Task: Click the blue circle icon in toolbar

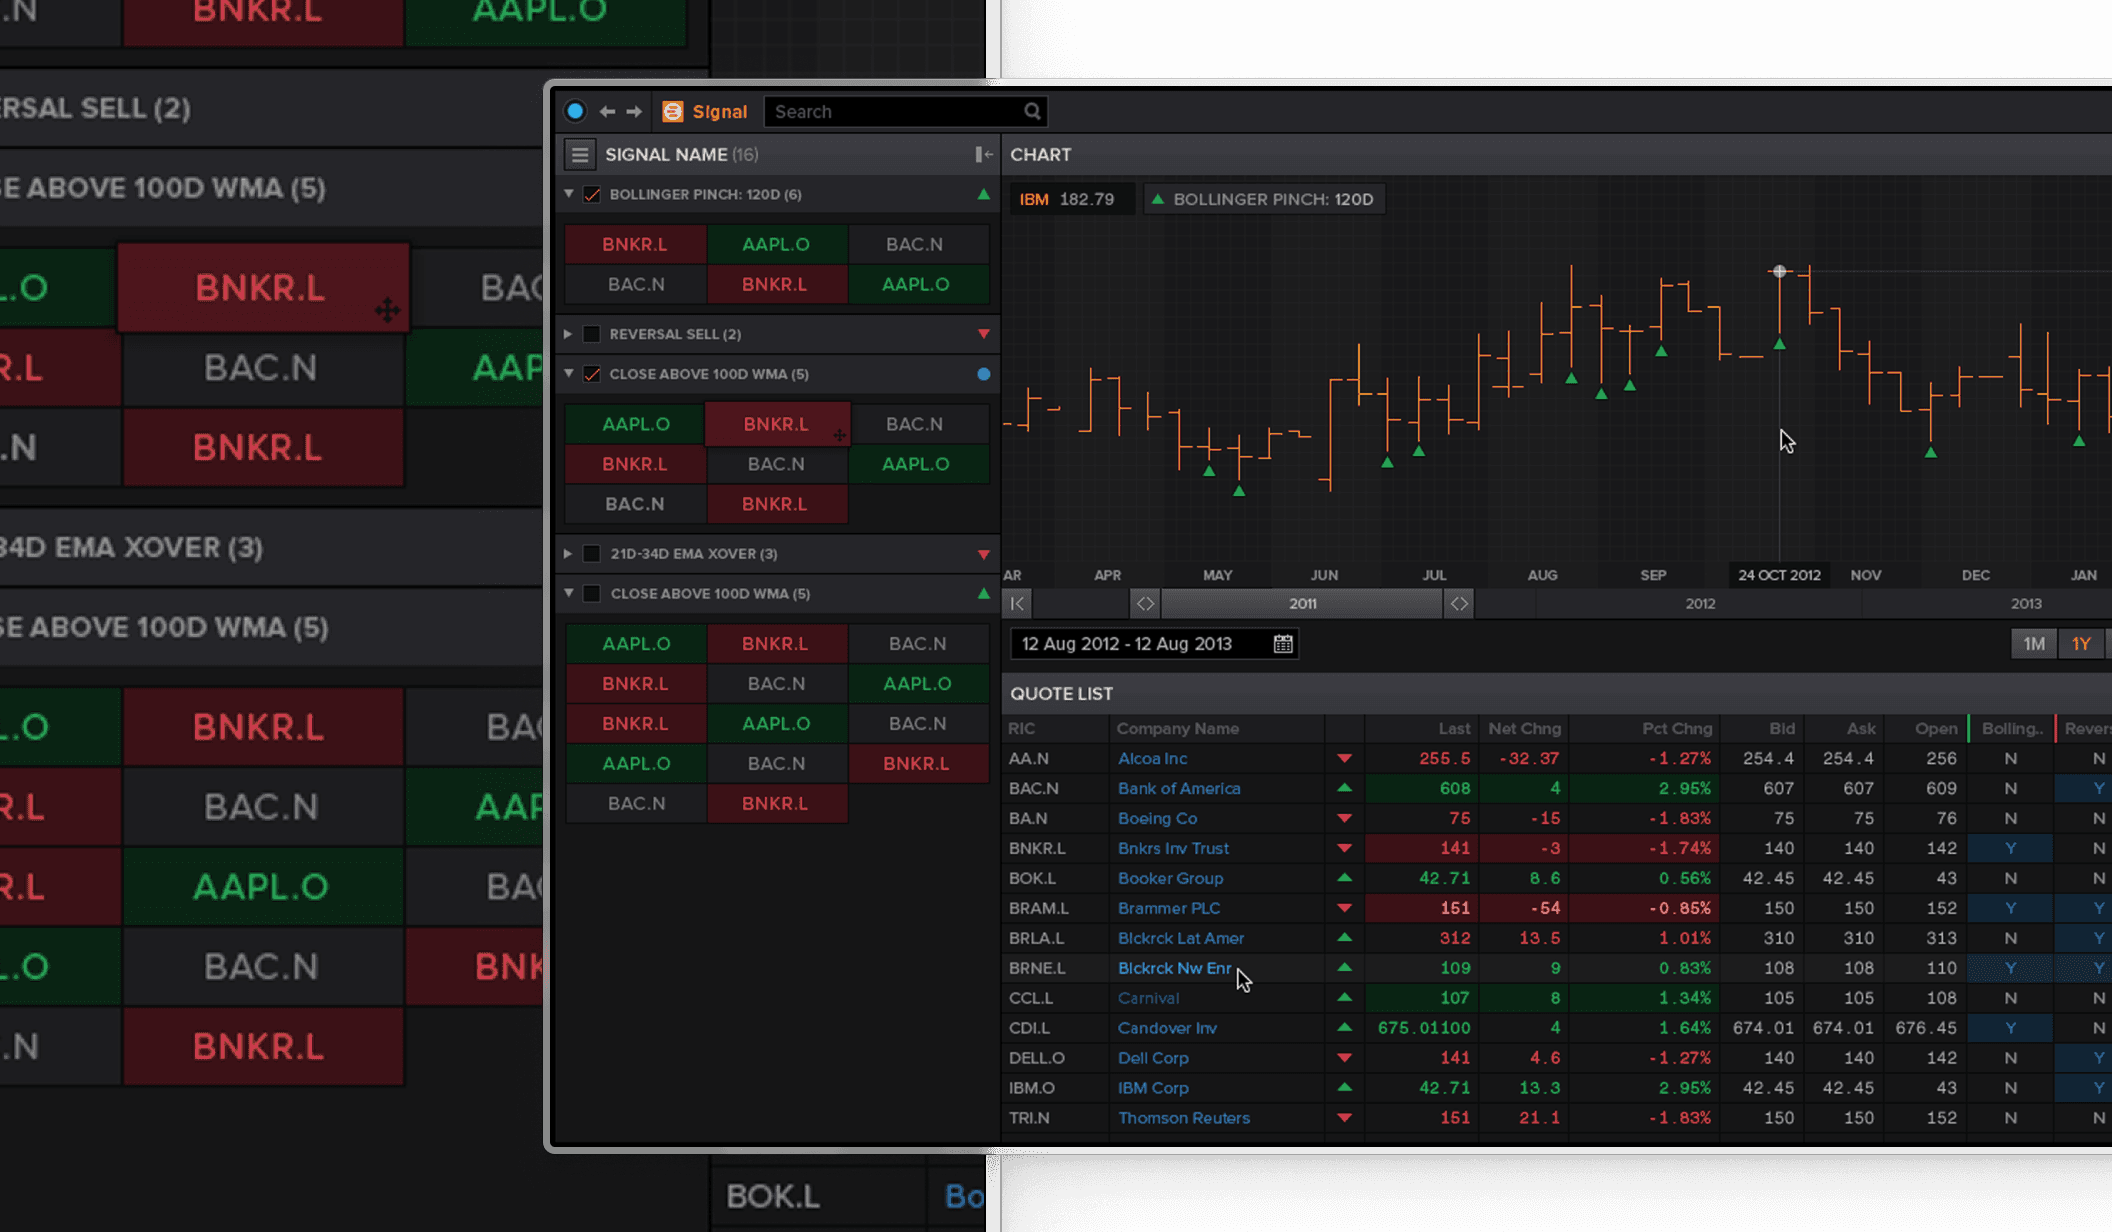Action: 575,111
